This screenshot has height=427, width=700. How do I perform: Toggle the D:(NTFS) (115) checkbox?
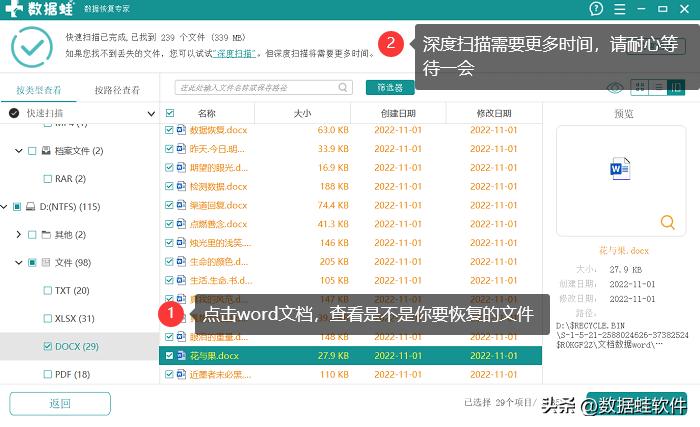17,206
